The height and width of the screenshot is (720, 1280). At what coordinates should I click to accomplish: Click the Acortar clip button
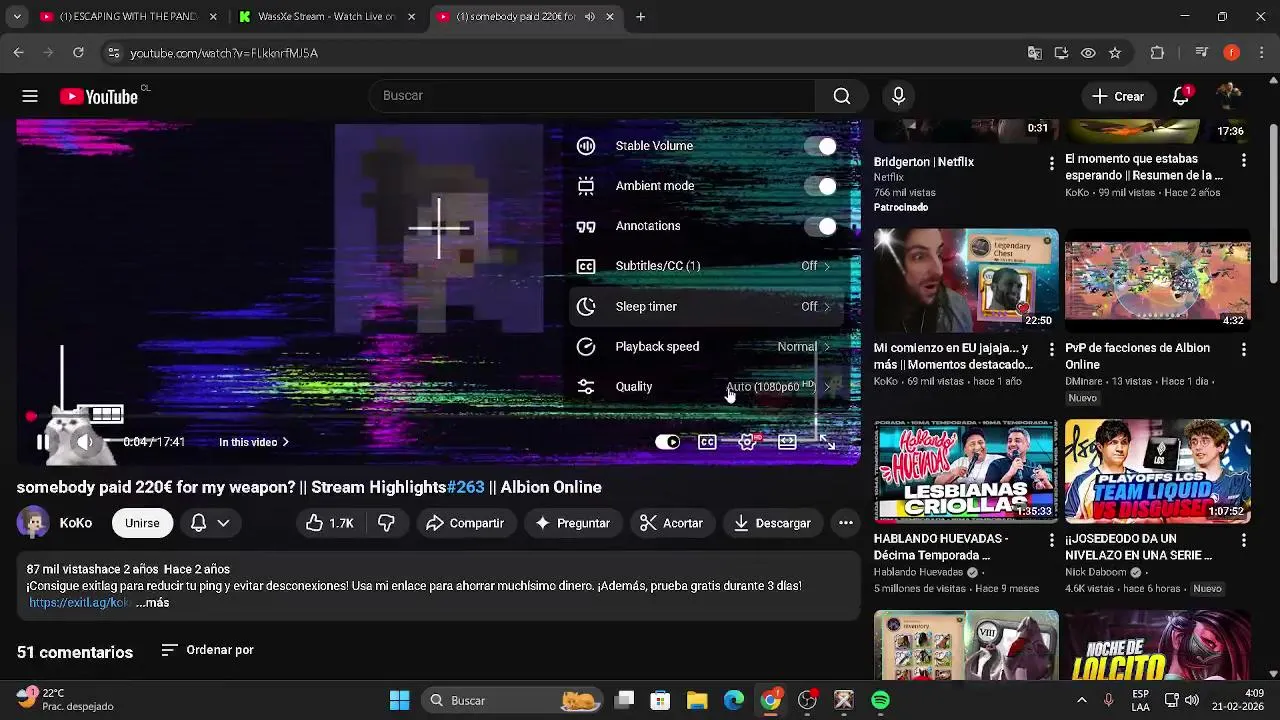coord(672,523)
